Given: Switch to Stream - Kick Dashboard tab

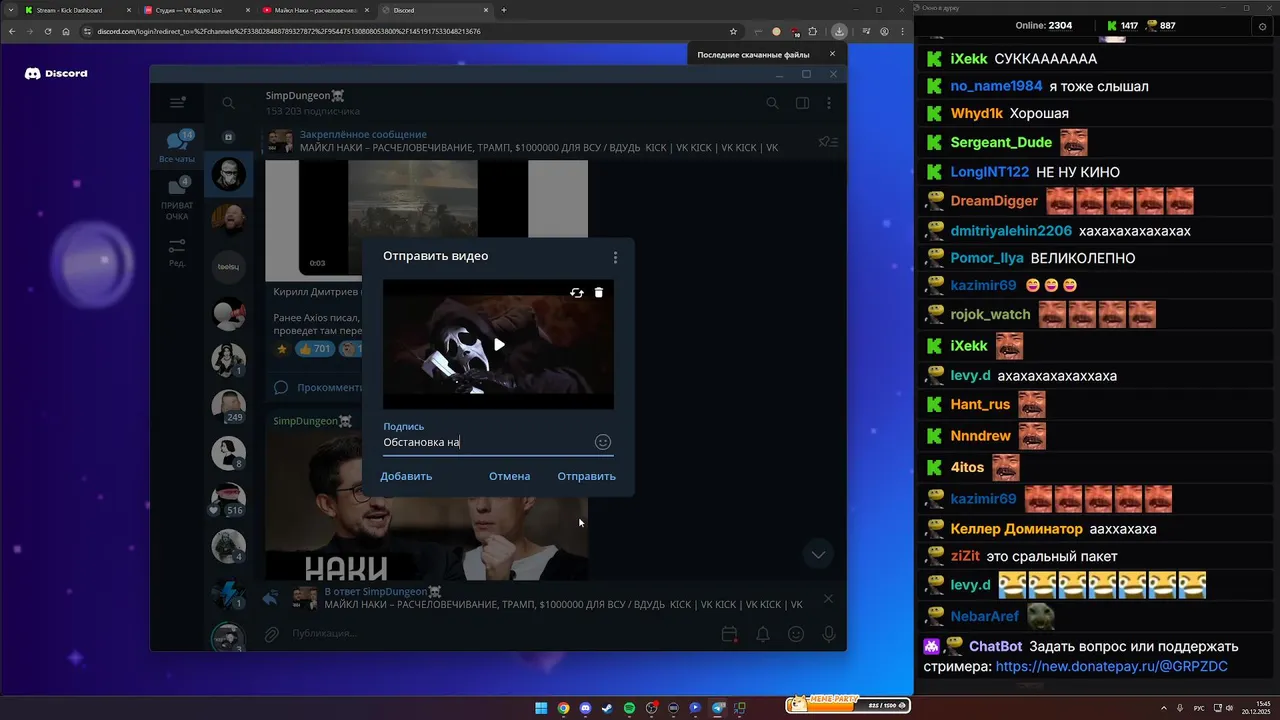Looking at the screenshot, I should [x=76, y=10].
